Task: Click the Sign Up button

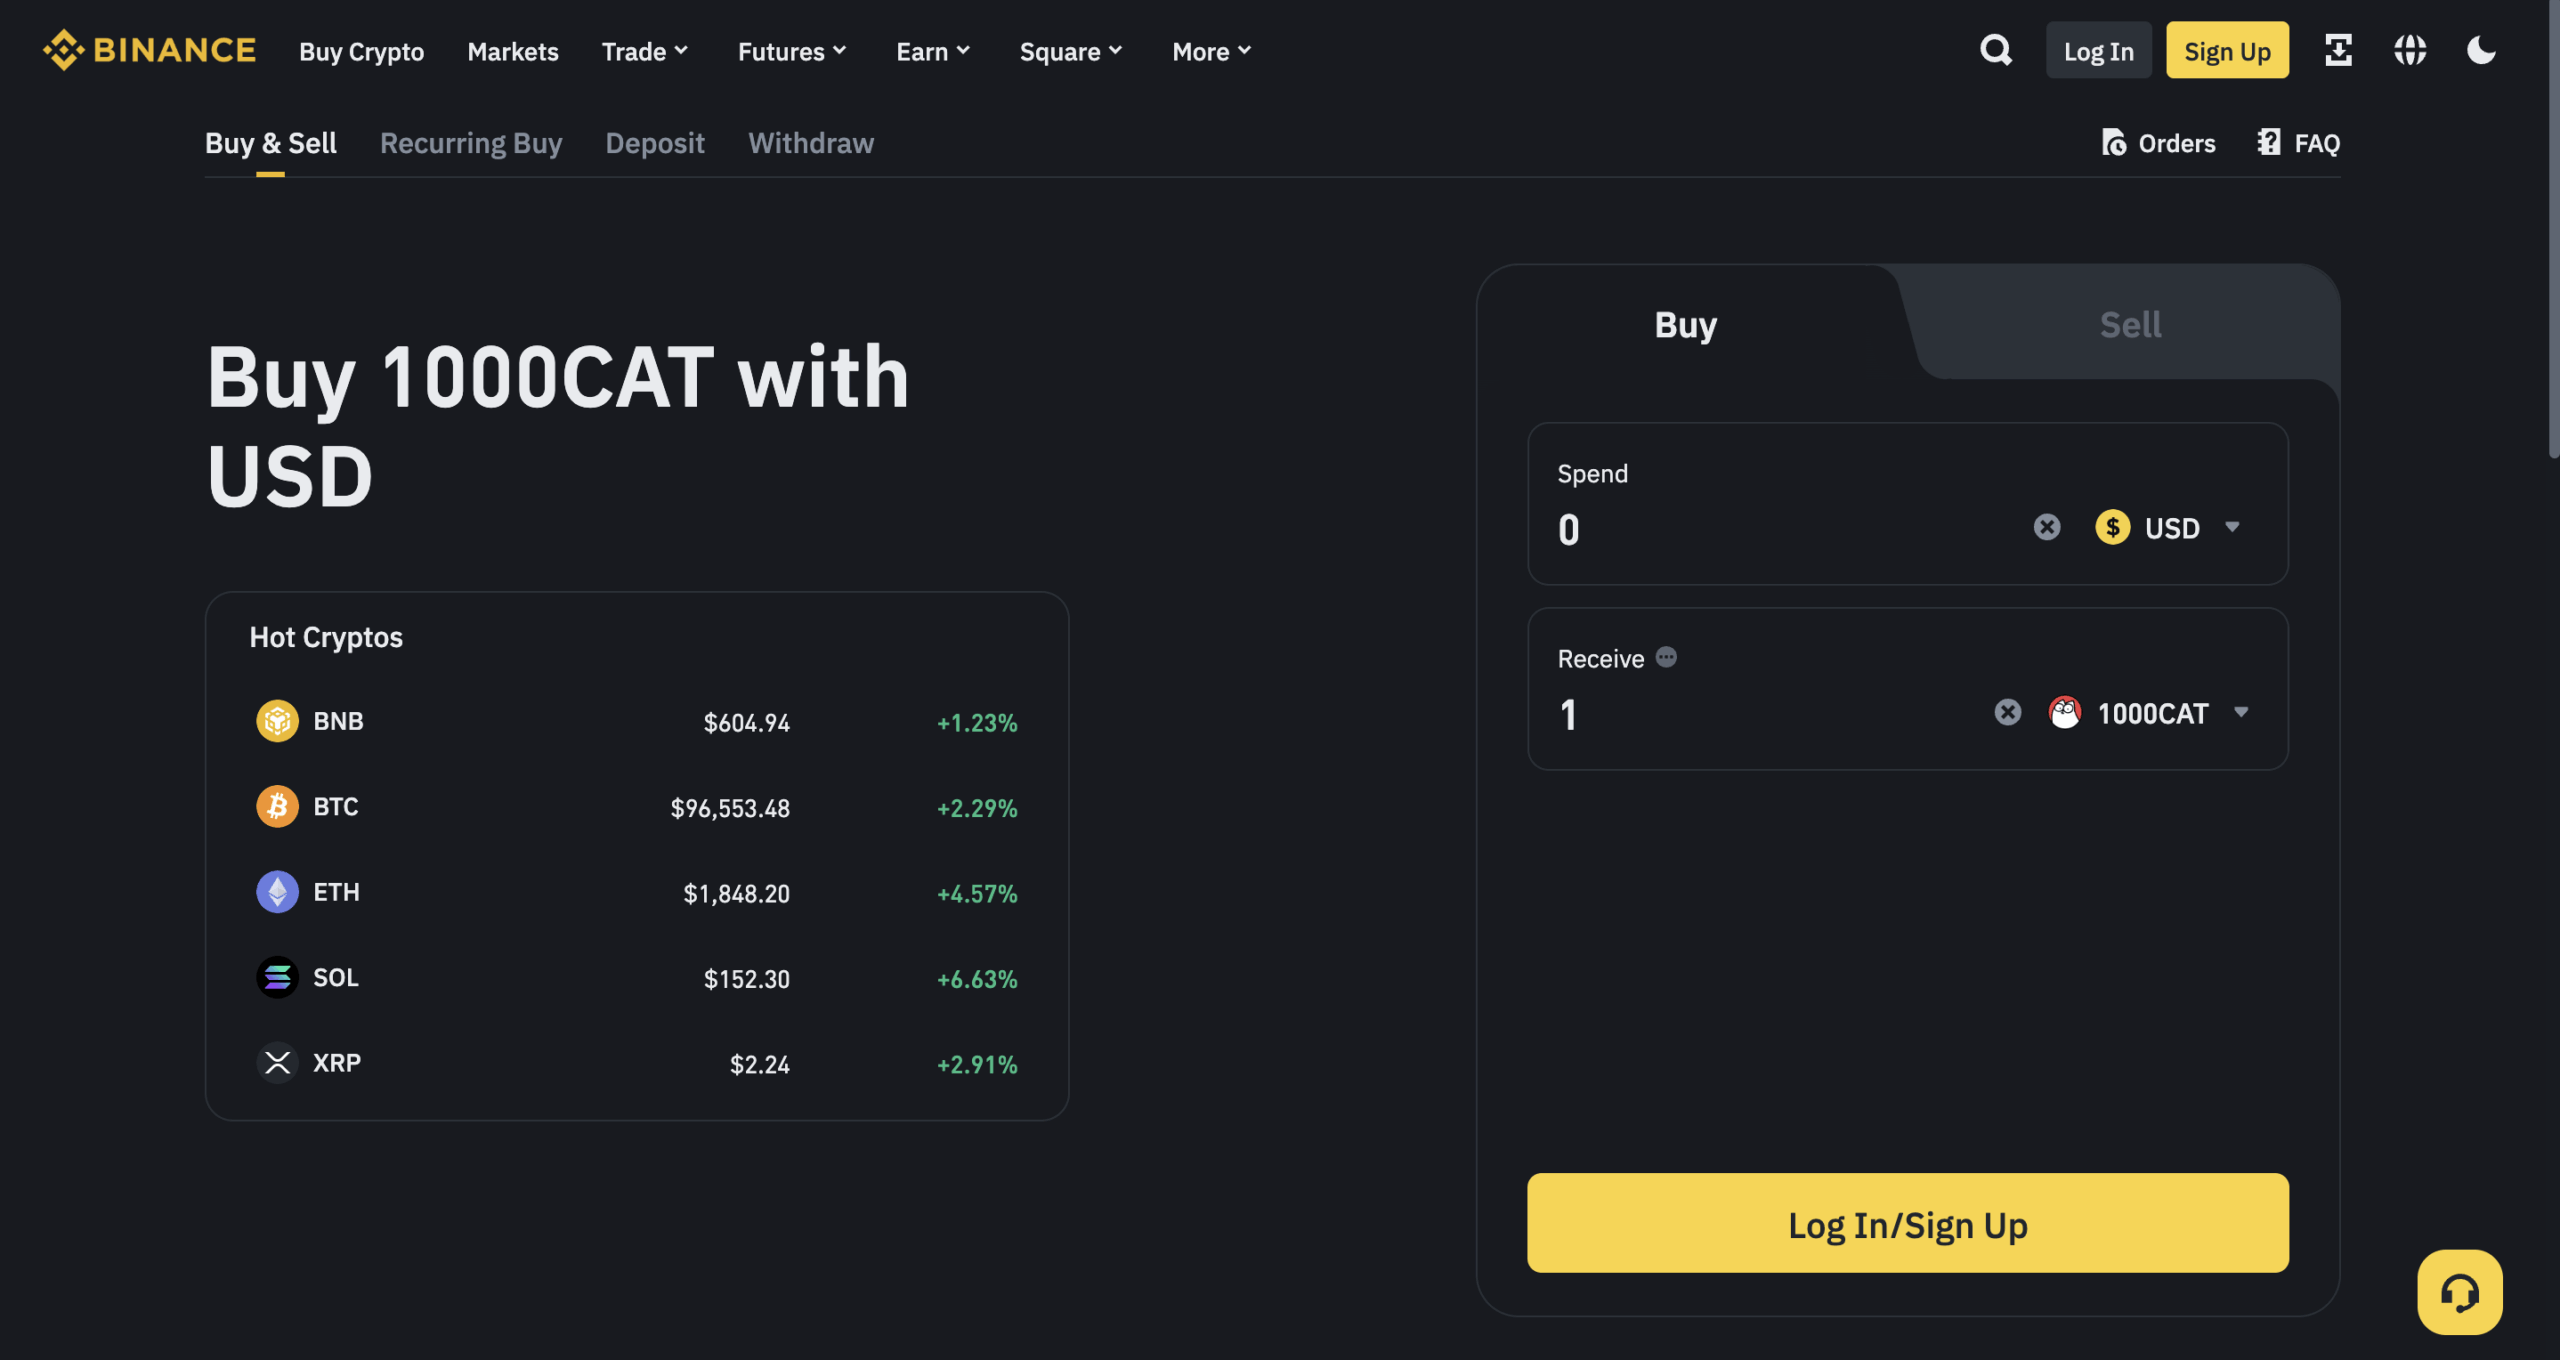Action: pyautogui.click(x=2227, y=49)
